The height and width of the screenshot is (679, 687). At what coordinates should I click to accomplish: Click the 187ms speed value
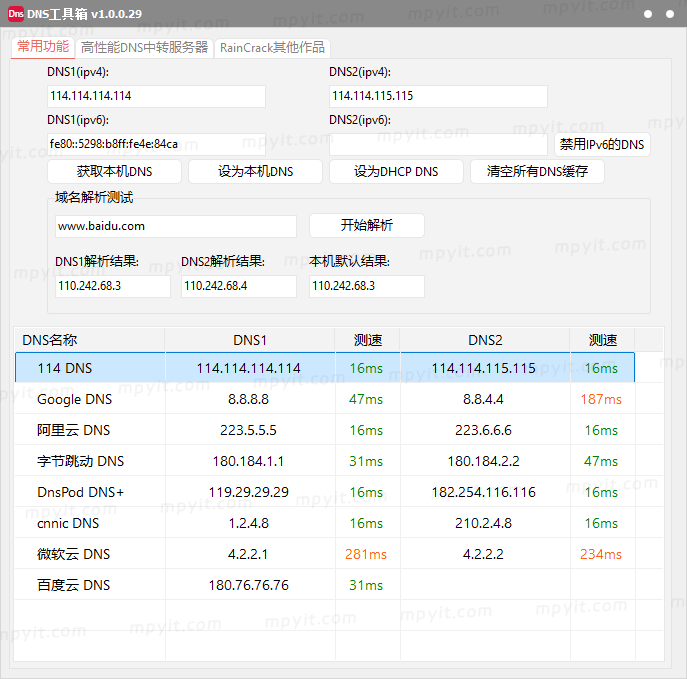601,400
